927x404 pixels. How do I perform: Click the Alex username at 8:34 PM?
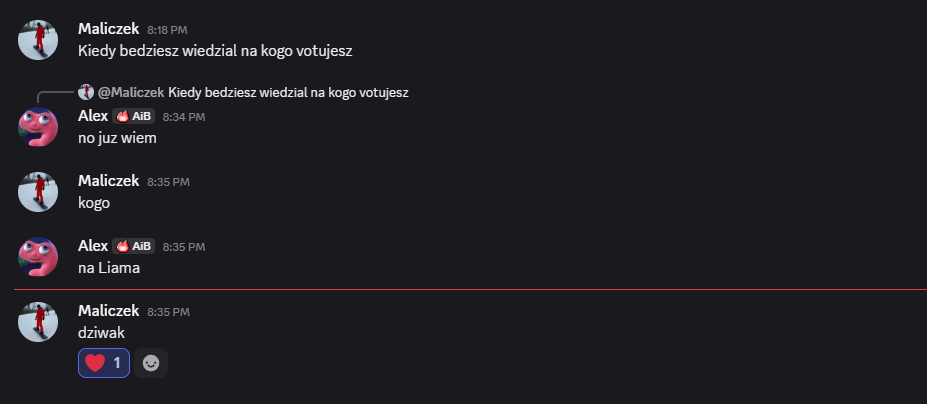click(92, 116)
